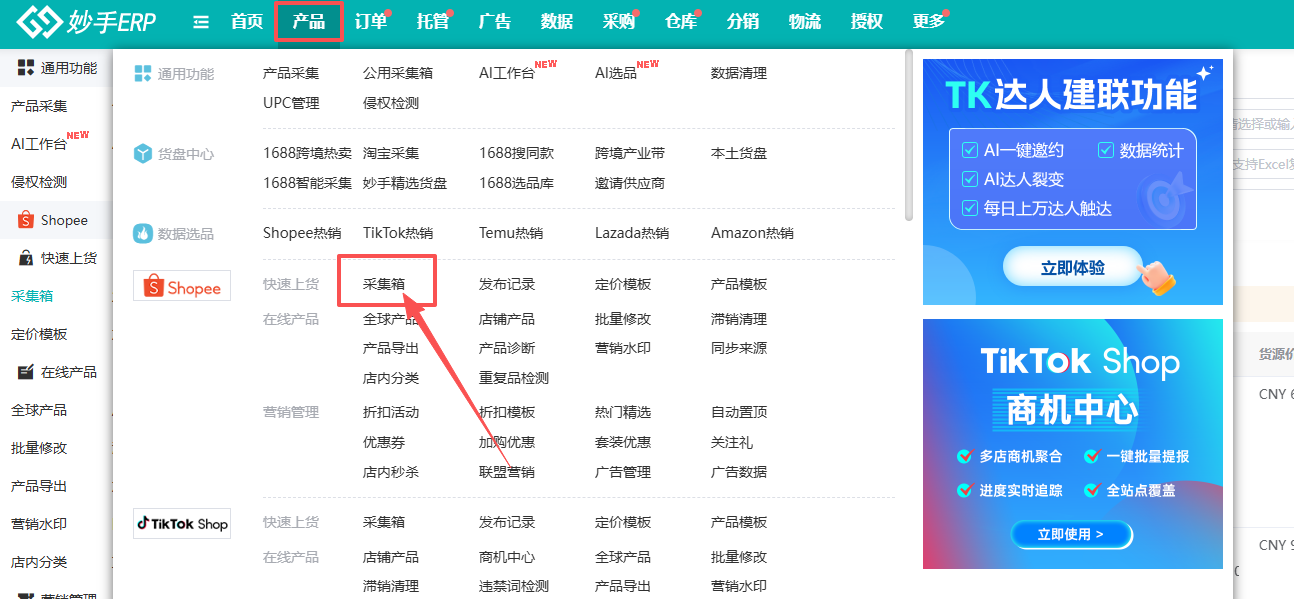Image resolution: width=1294 pixels, height=599 pixels.
Task: Select 1688跨境热卖 link
Action: click(x=307, y=153)
